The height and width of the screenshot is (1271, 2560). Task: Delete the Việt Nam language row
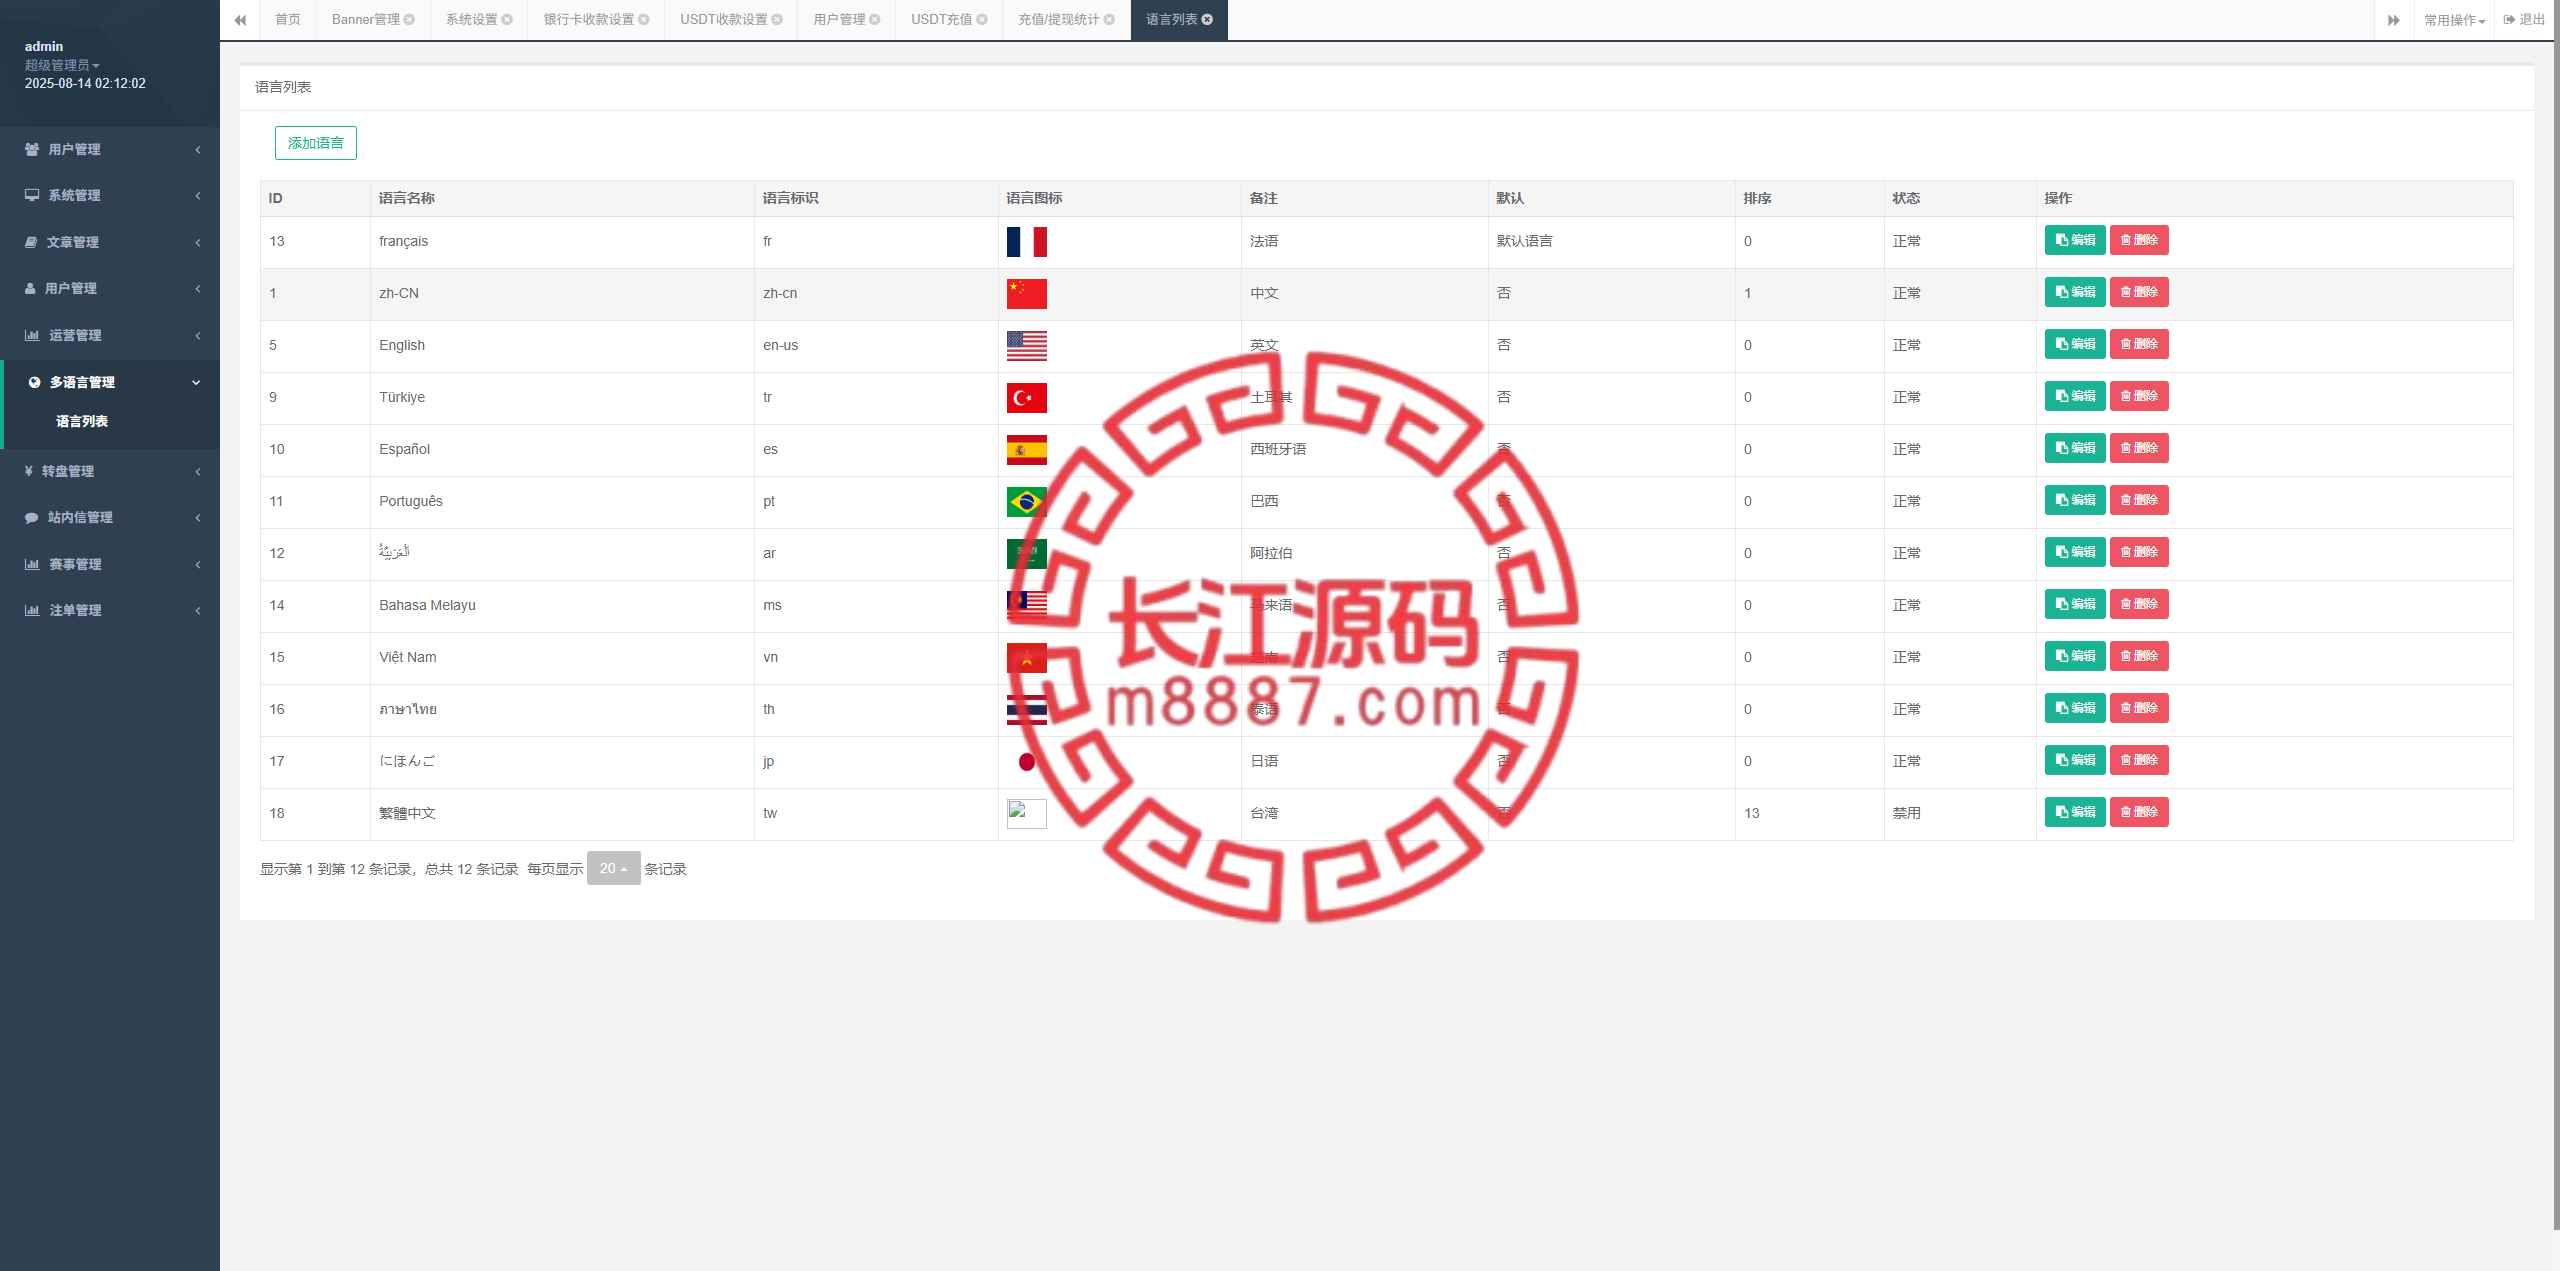click(2139, 656)
